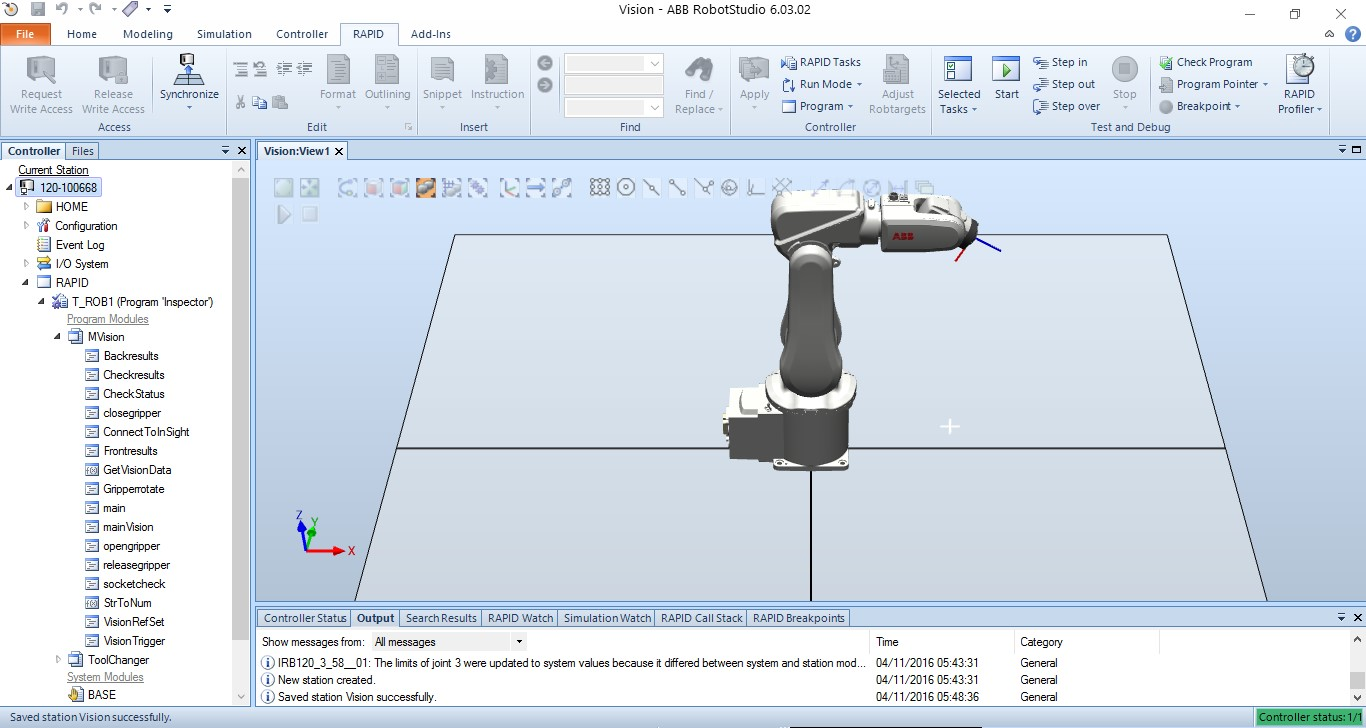The width and height of the screenshot is (1366, 728).
Task: Toggle Body selection level
Action: [x=399, y=187]
